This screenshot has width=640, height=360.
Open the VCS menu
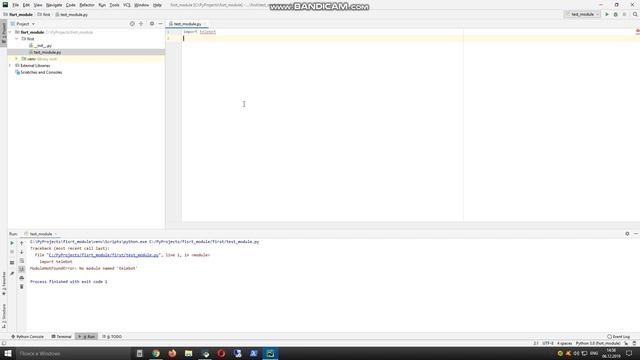point(127,5)
